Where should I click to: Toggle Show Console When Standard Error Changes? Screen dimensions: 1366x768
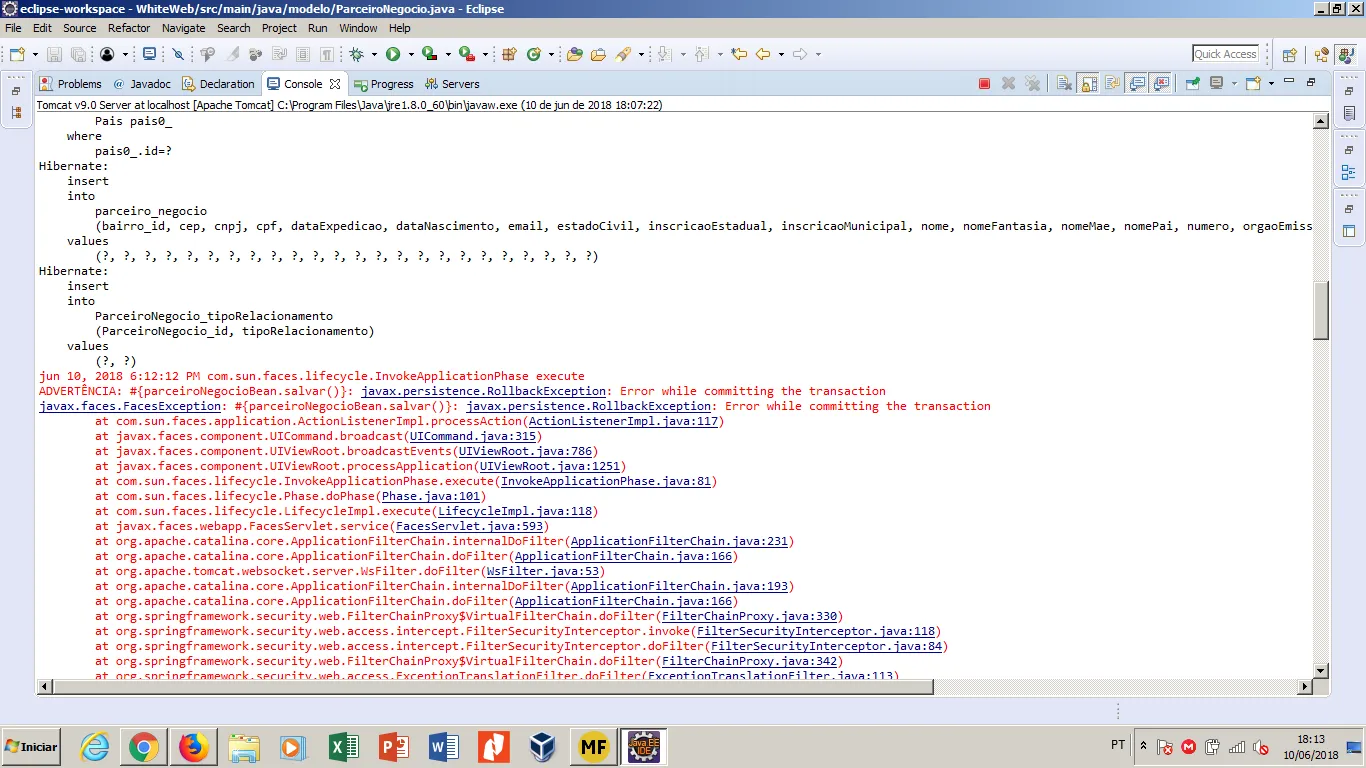coord(1161,84)
